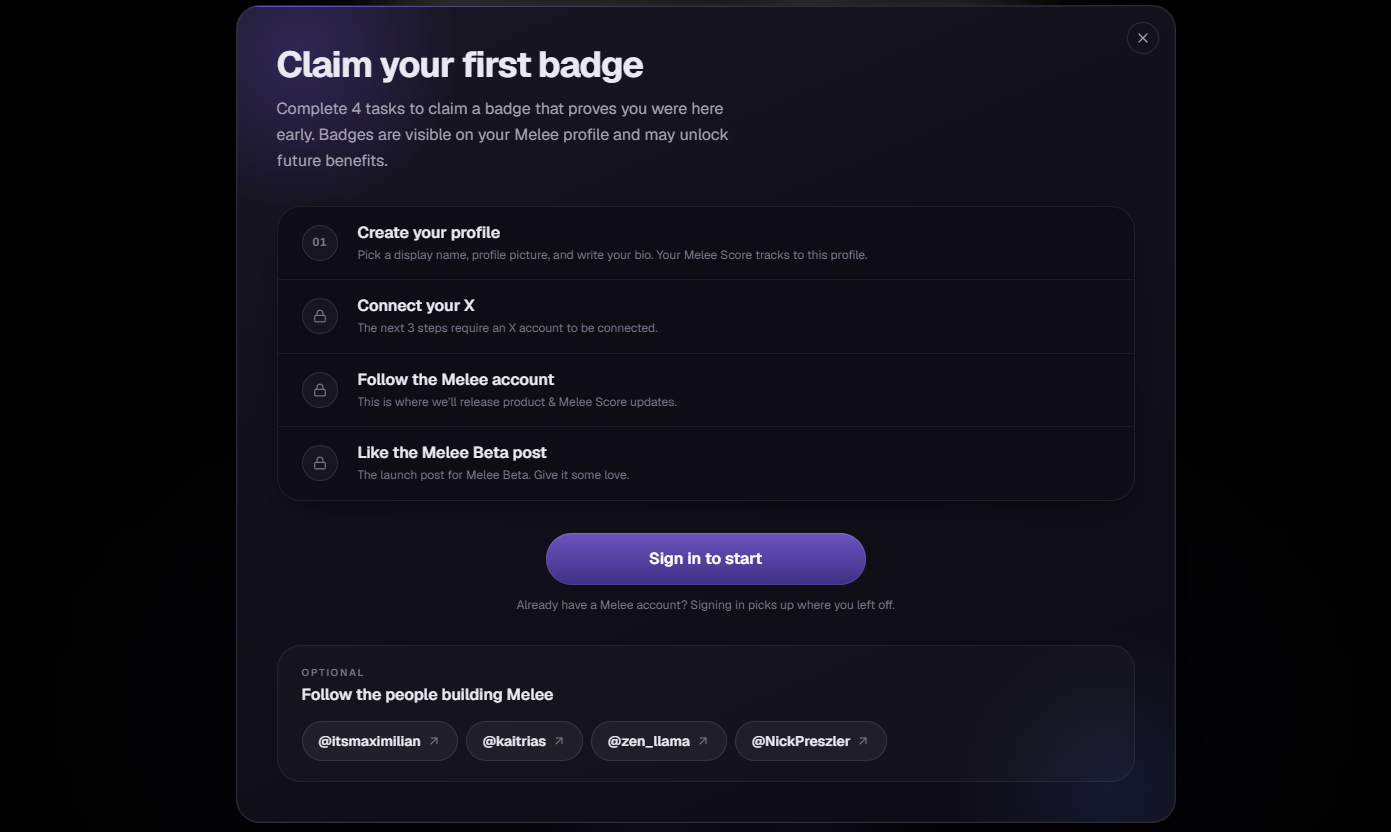Close the badge dialog with the X button

[x=1143, y=38]
